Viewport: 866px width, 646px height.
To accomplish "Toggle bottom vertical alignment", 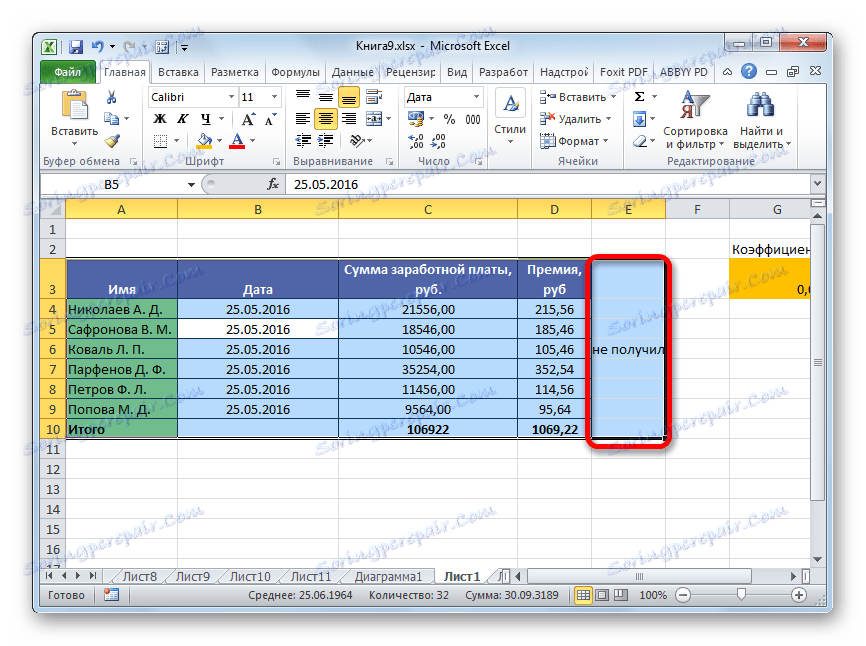I will (348, 97).
